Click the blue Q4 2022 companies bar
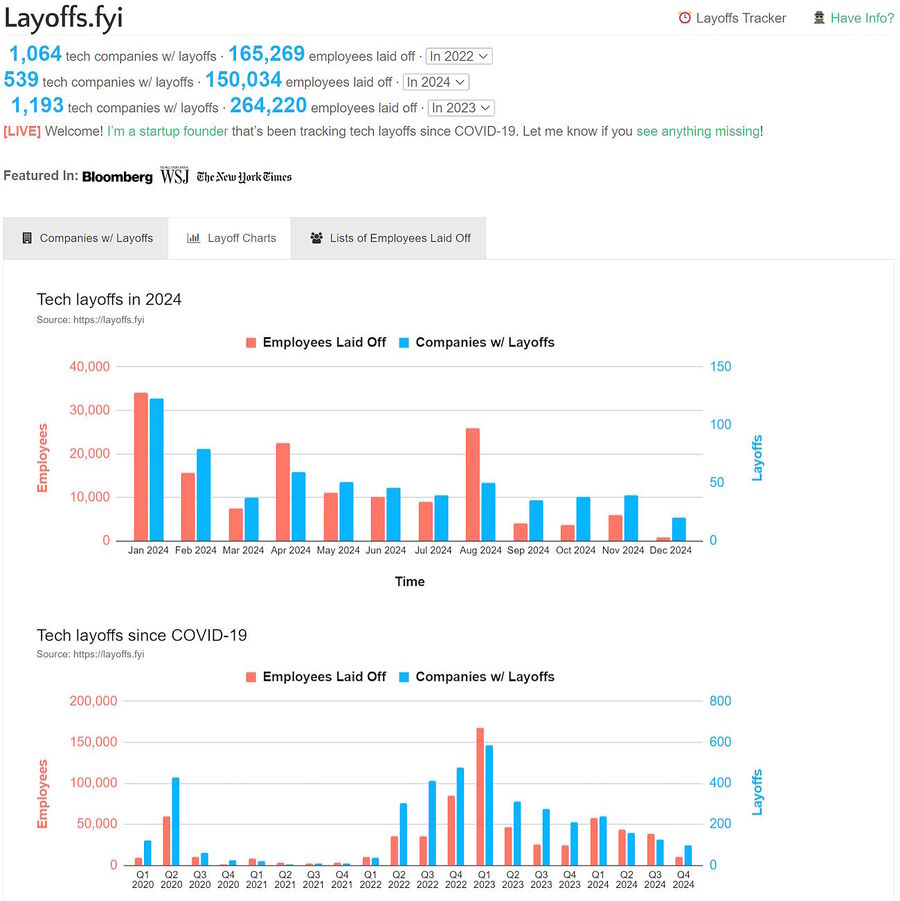This screenshot has width=900, height=901. pyautogui.click(x=460, y=817)
